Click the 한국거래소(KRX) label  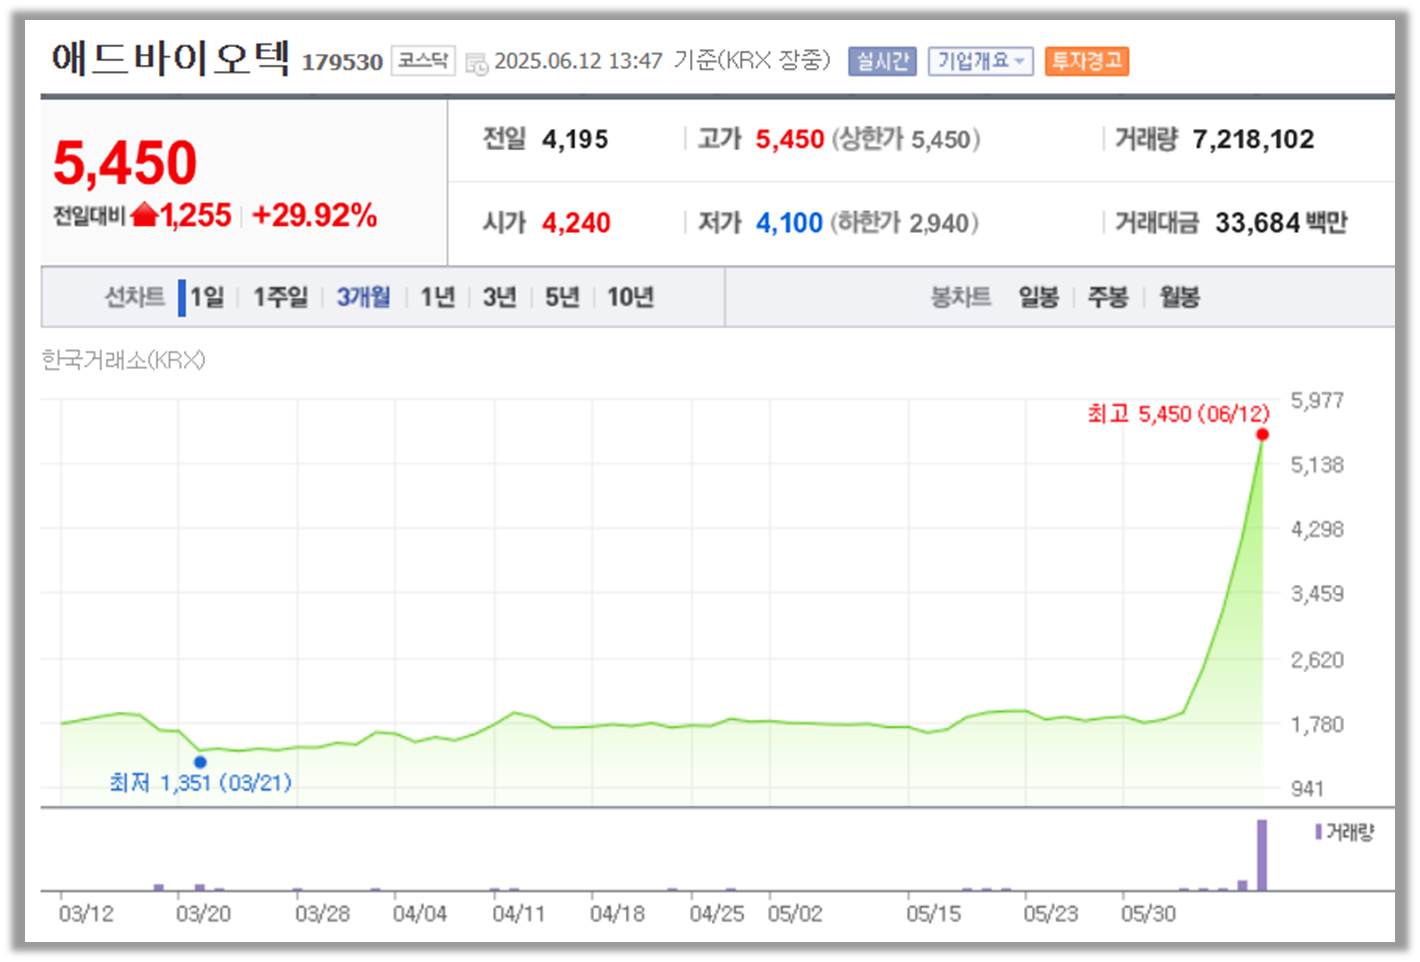(x=123, y=360)
